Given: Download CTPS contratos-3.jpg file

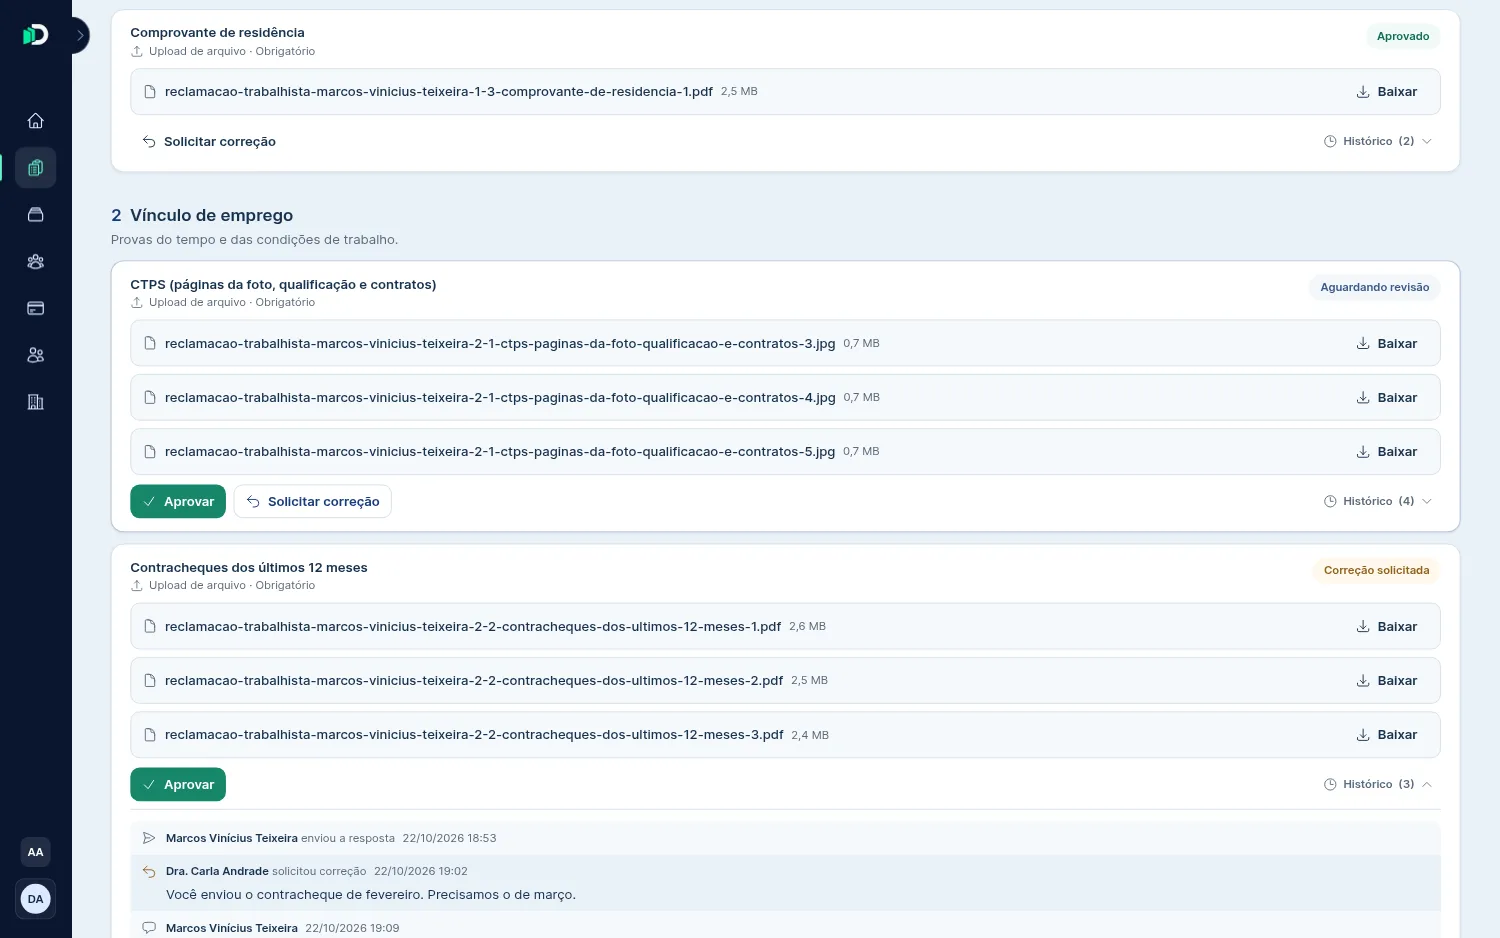Looking at the screenshot, I should pos(1387,344).
